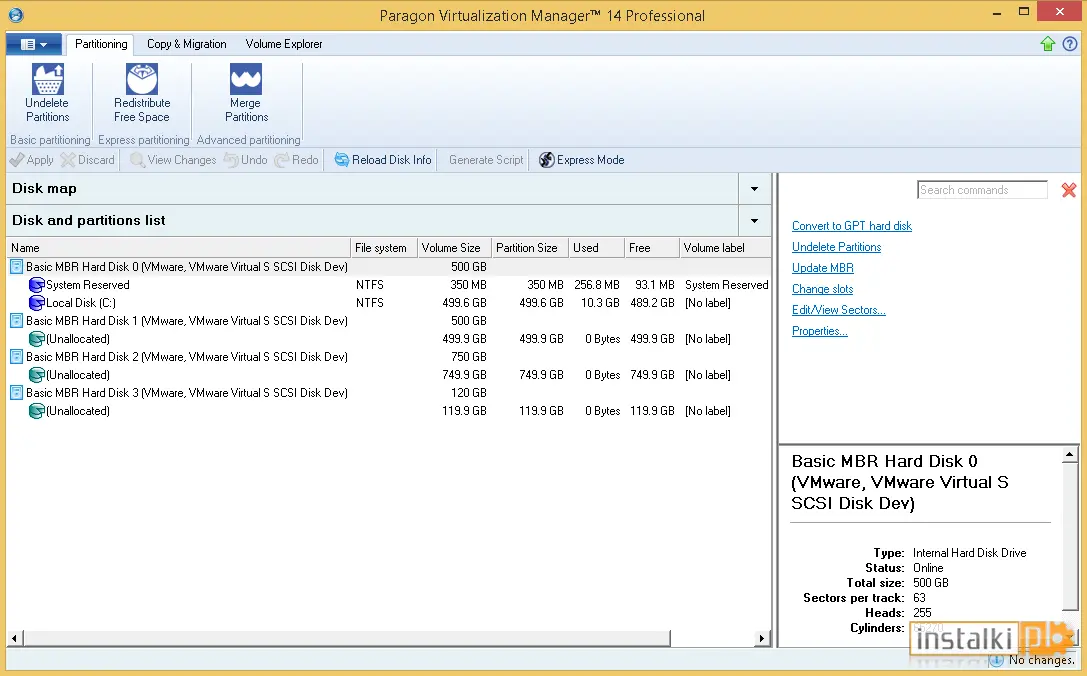Click the horizontal scrollbar left arrow
This screenshot has width=1087, height=676.
click(14, 639)
